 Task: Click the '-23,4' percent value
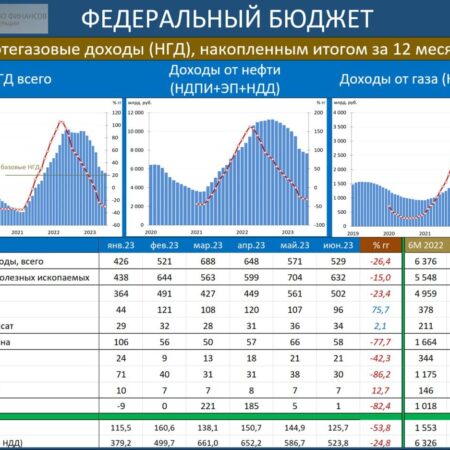tap(380, 294)
